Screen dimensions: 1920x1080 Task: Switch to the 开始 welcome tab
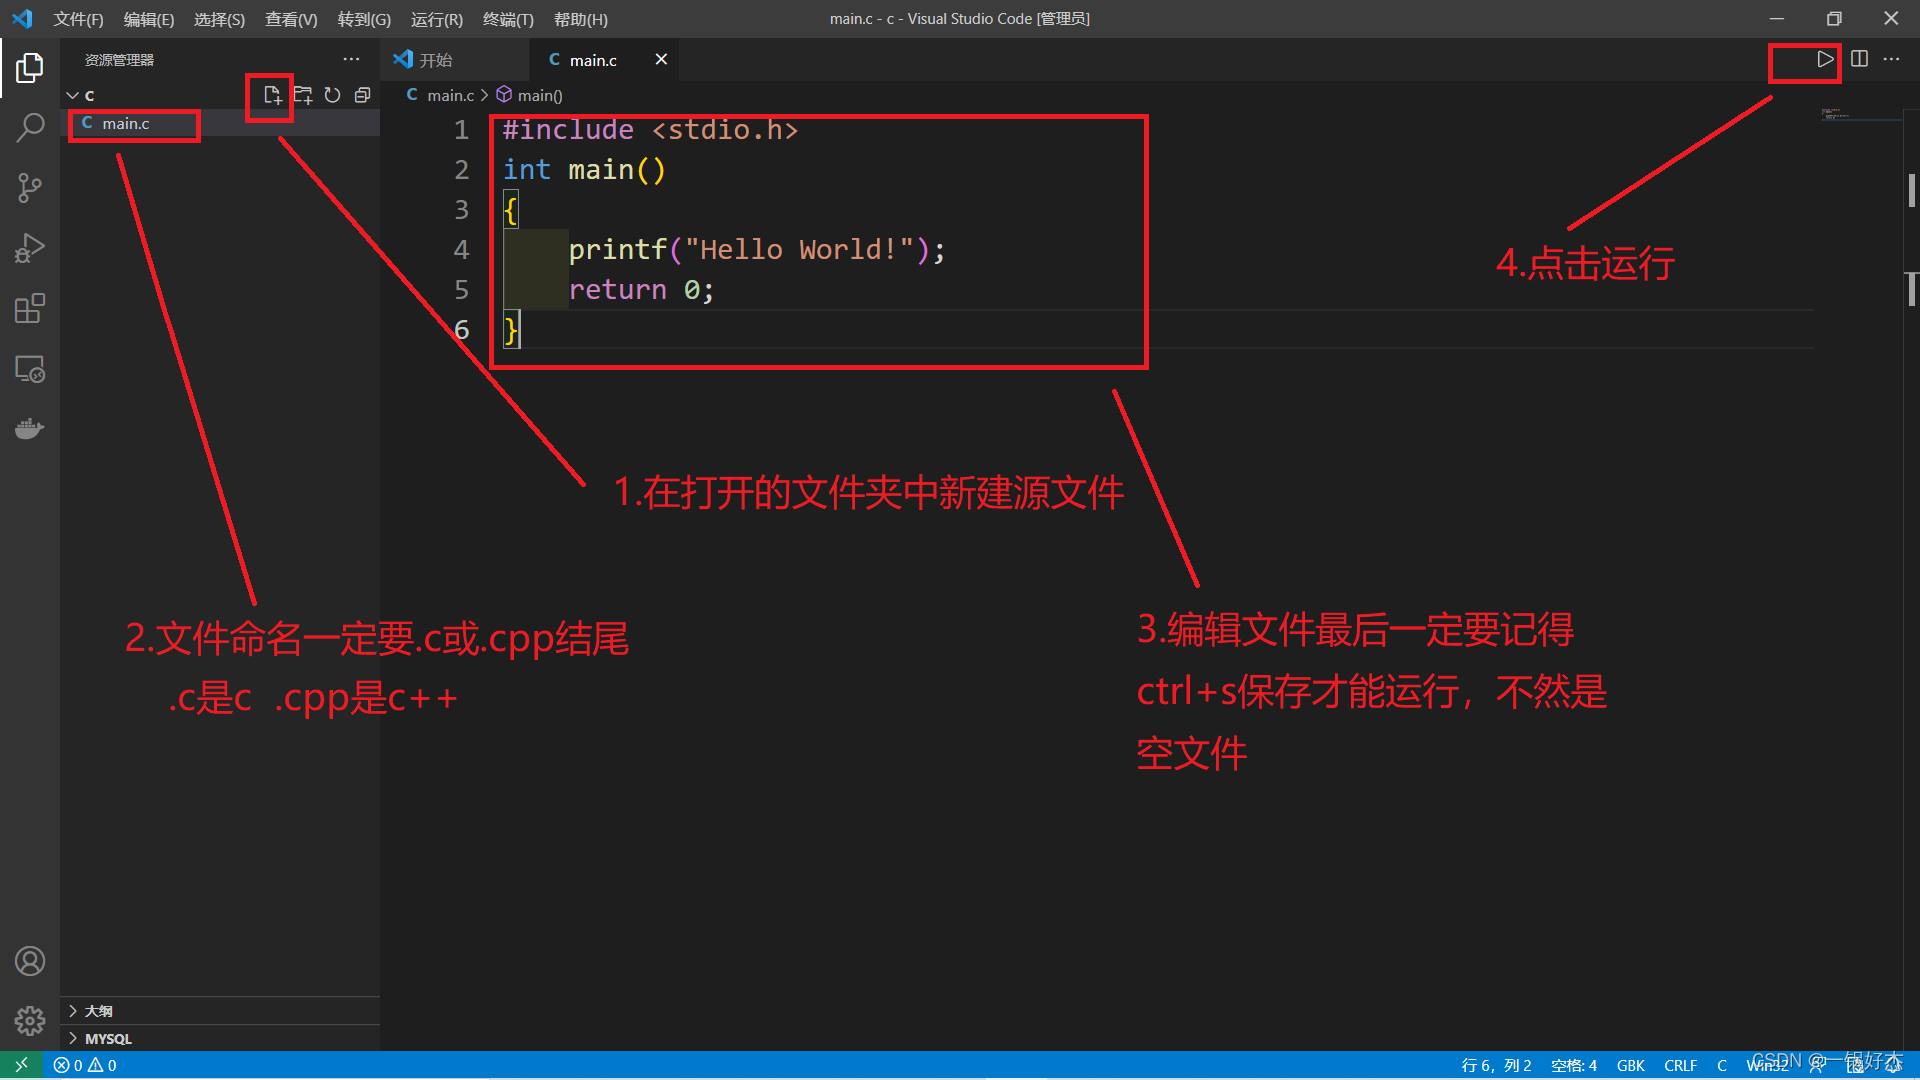click(x=455, y=60)
